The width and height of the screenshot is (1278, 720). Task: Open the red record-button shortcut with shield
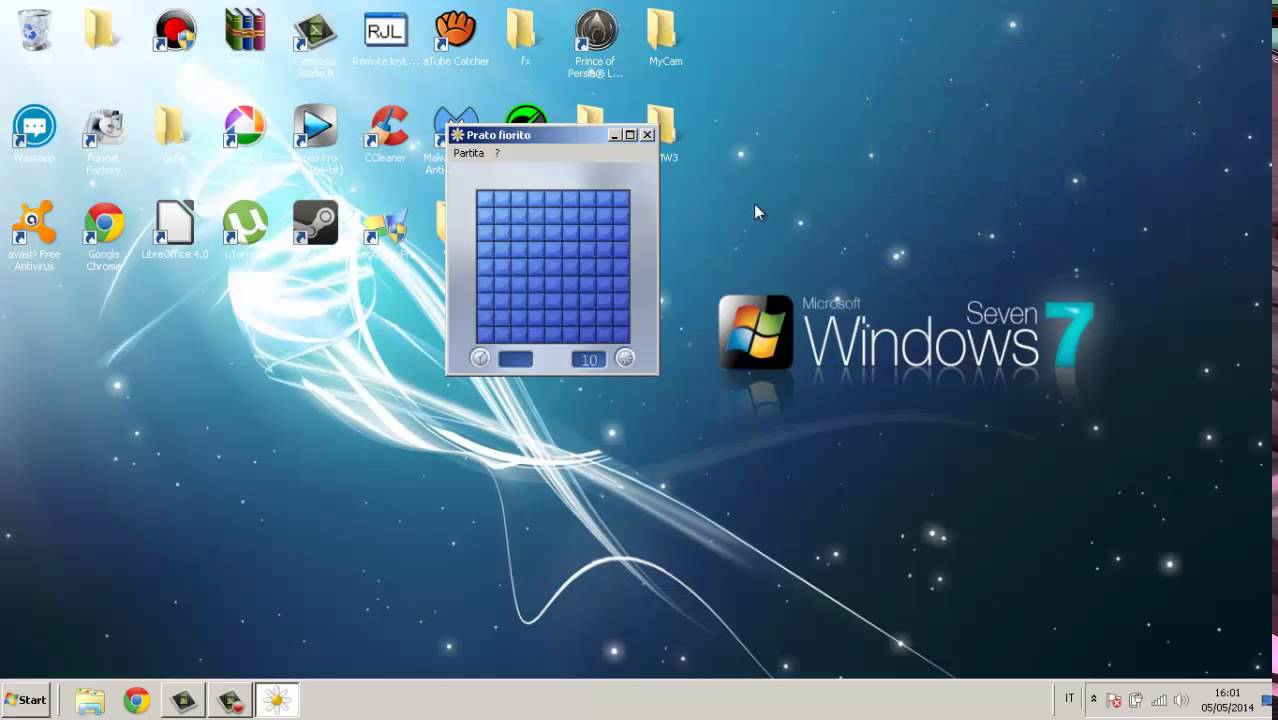[x=175, y=31]
